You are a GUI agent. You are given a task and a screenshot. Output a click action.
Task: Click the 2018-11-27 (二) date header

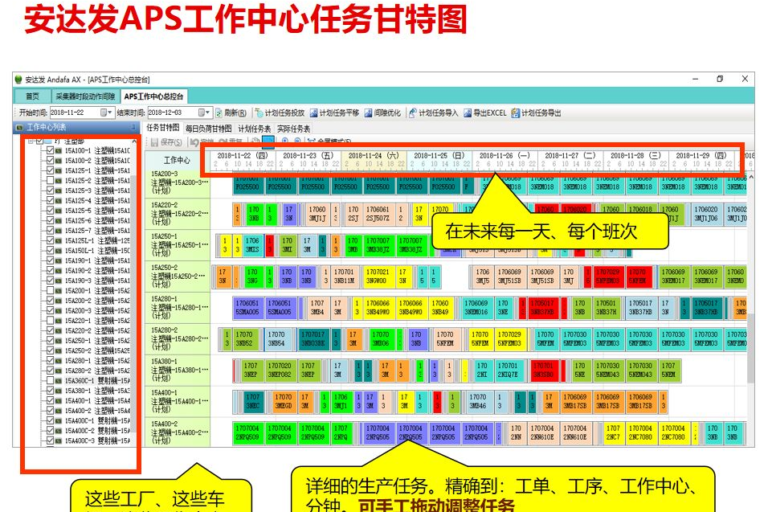click(x=570, y=155)
